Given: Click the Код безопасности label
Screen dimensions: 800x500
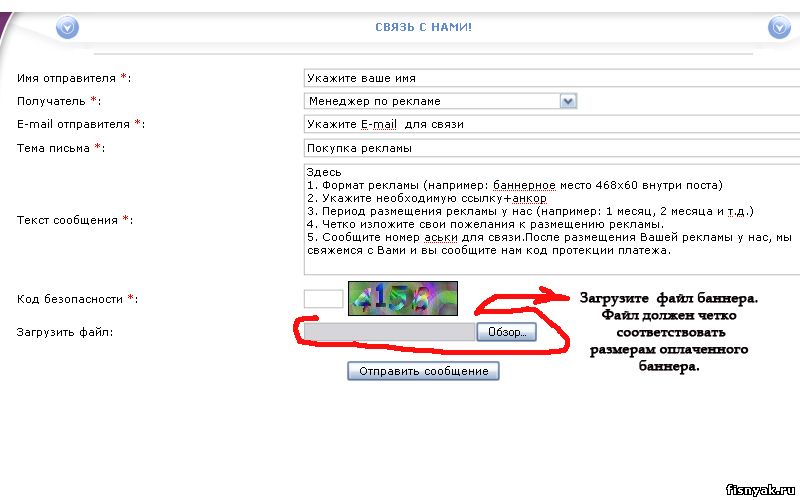Looking at the screenshot, I should [x=77, y=299].
